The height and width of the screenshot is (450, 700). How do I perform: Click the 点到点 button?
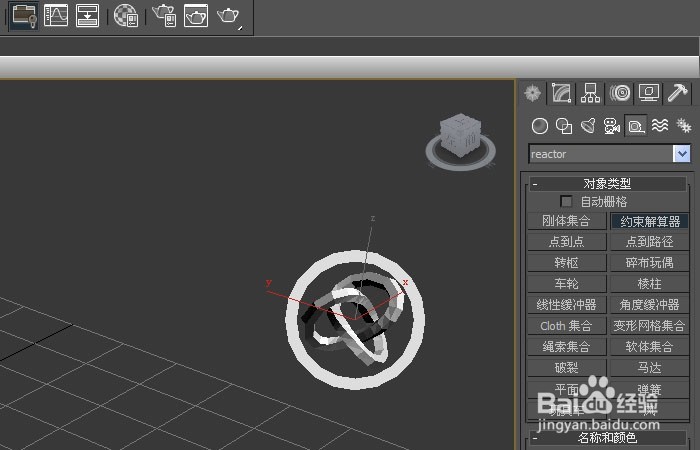(567, 242)
